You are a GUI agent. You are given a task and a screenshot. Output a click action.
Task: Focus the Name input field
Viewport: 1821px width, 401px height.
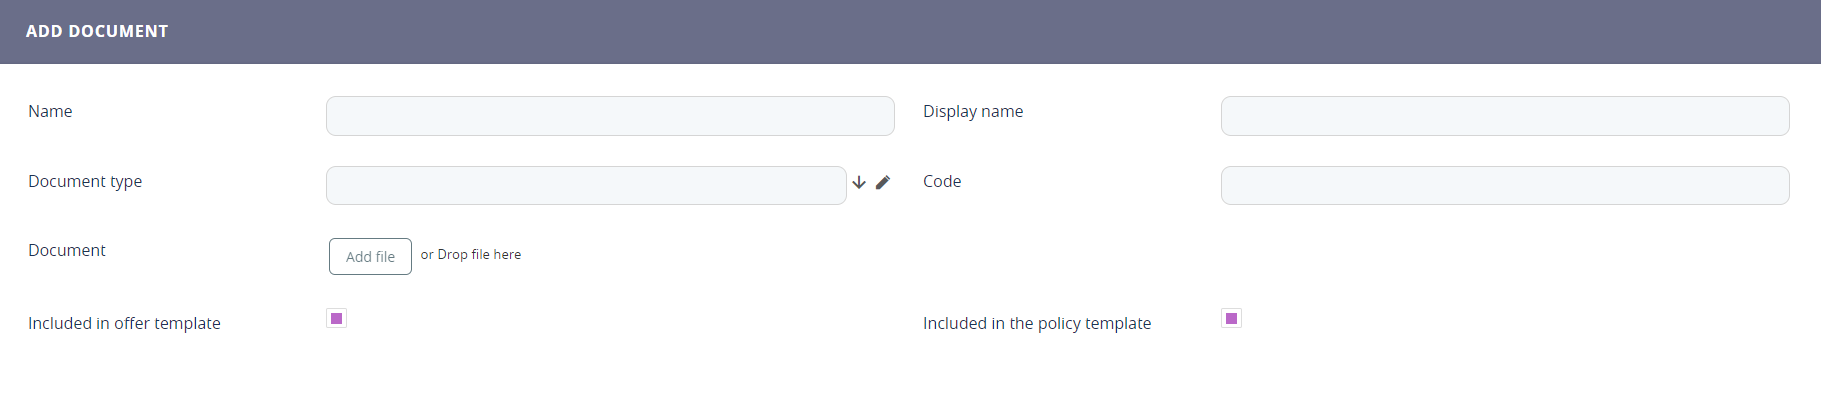coord(610,116)
